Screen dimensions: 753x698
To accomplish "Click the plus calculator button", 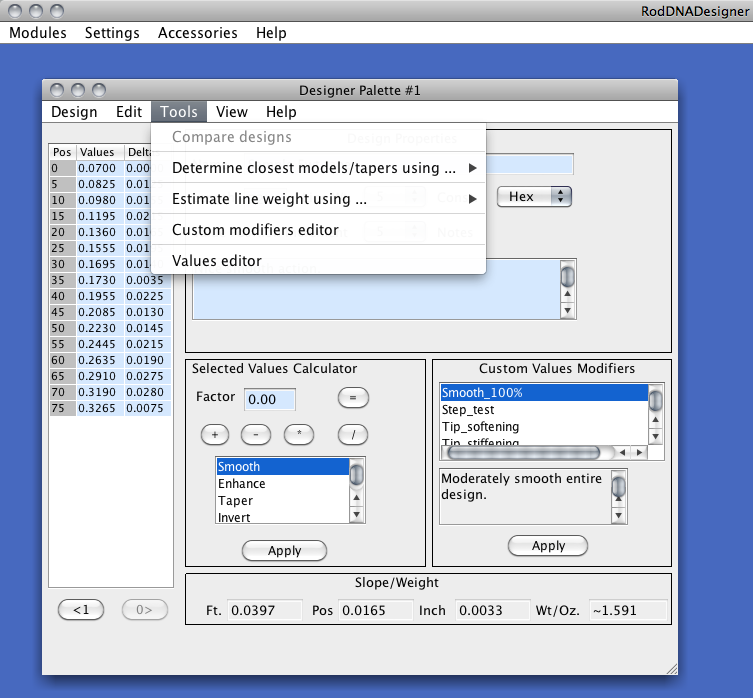I will [x=215, y=435].
